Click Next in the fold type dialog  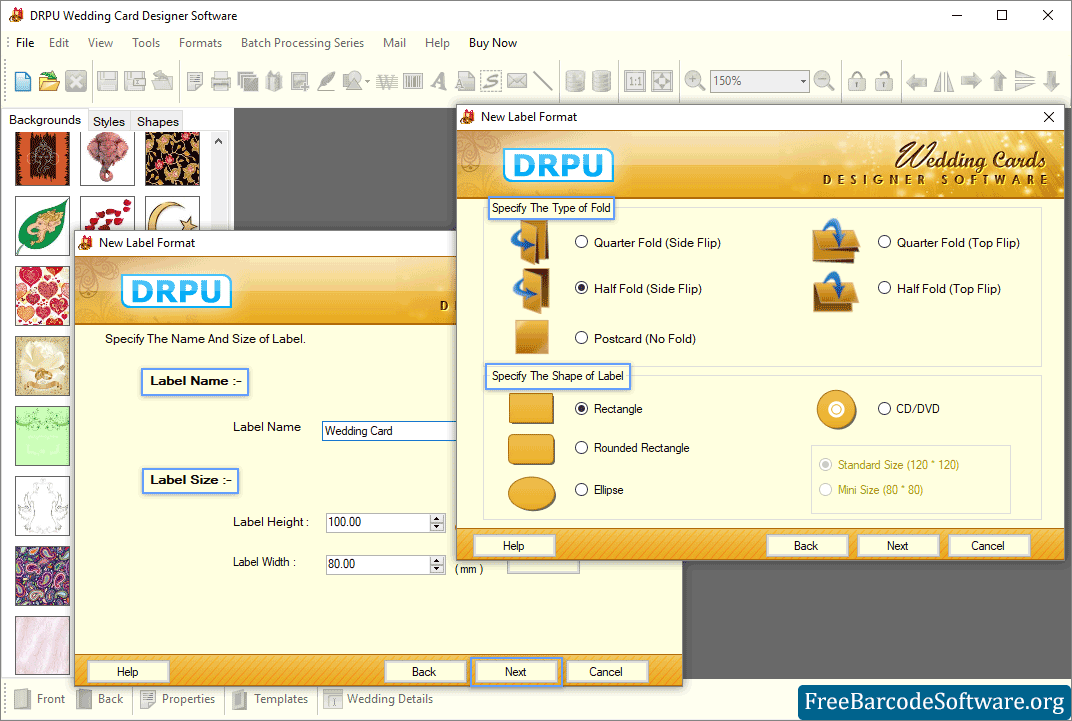pyautogui.click(x=898, y=545)
